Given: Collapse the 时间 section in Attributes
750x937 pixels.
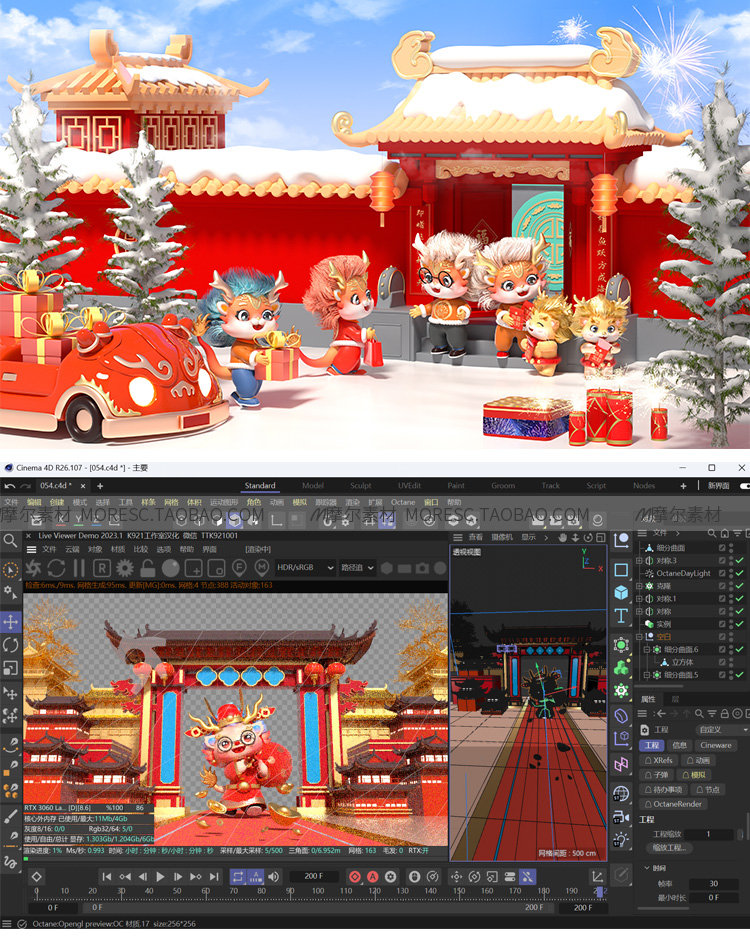Looking at the screenshot, I should point(647,868).
